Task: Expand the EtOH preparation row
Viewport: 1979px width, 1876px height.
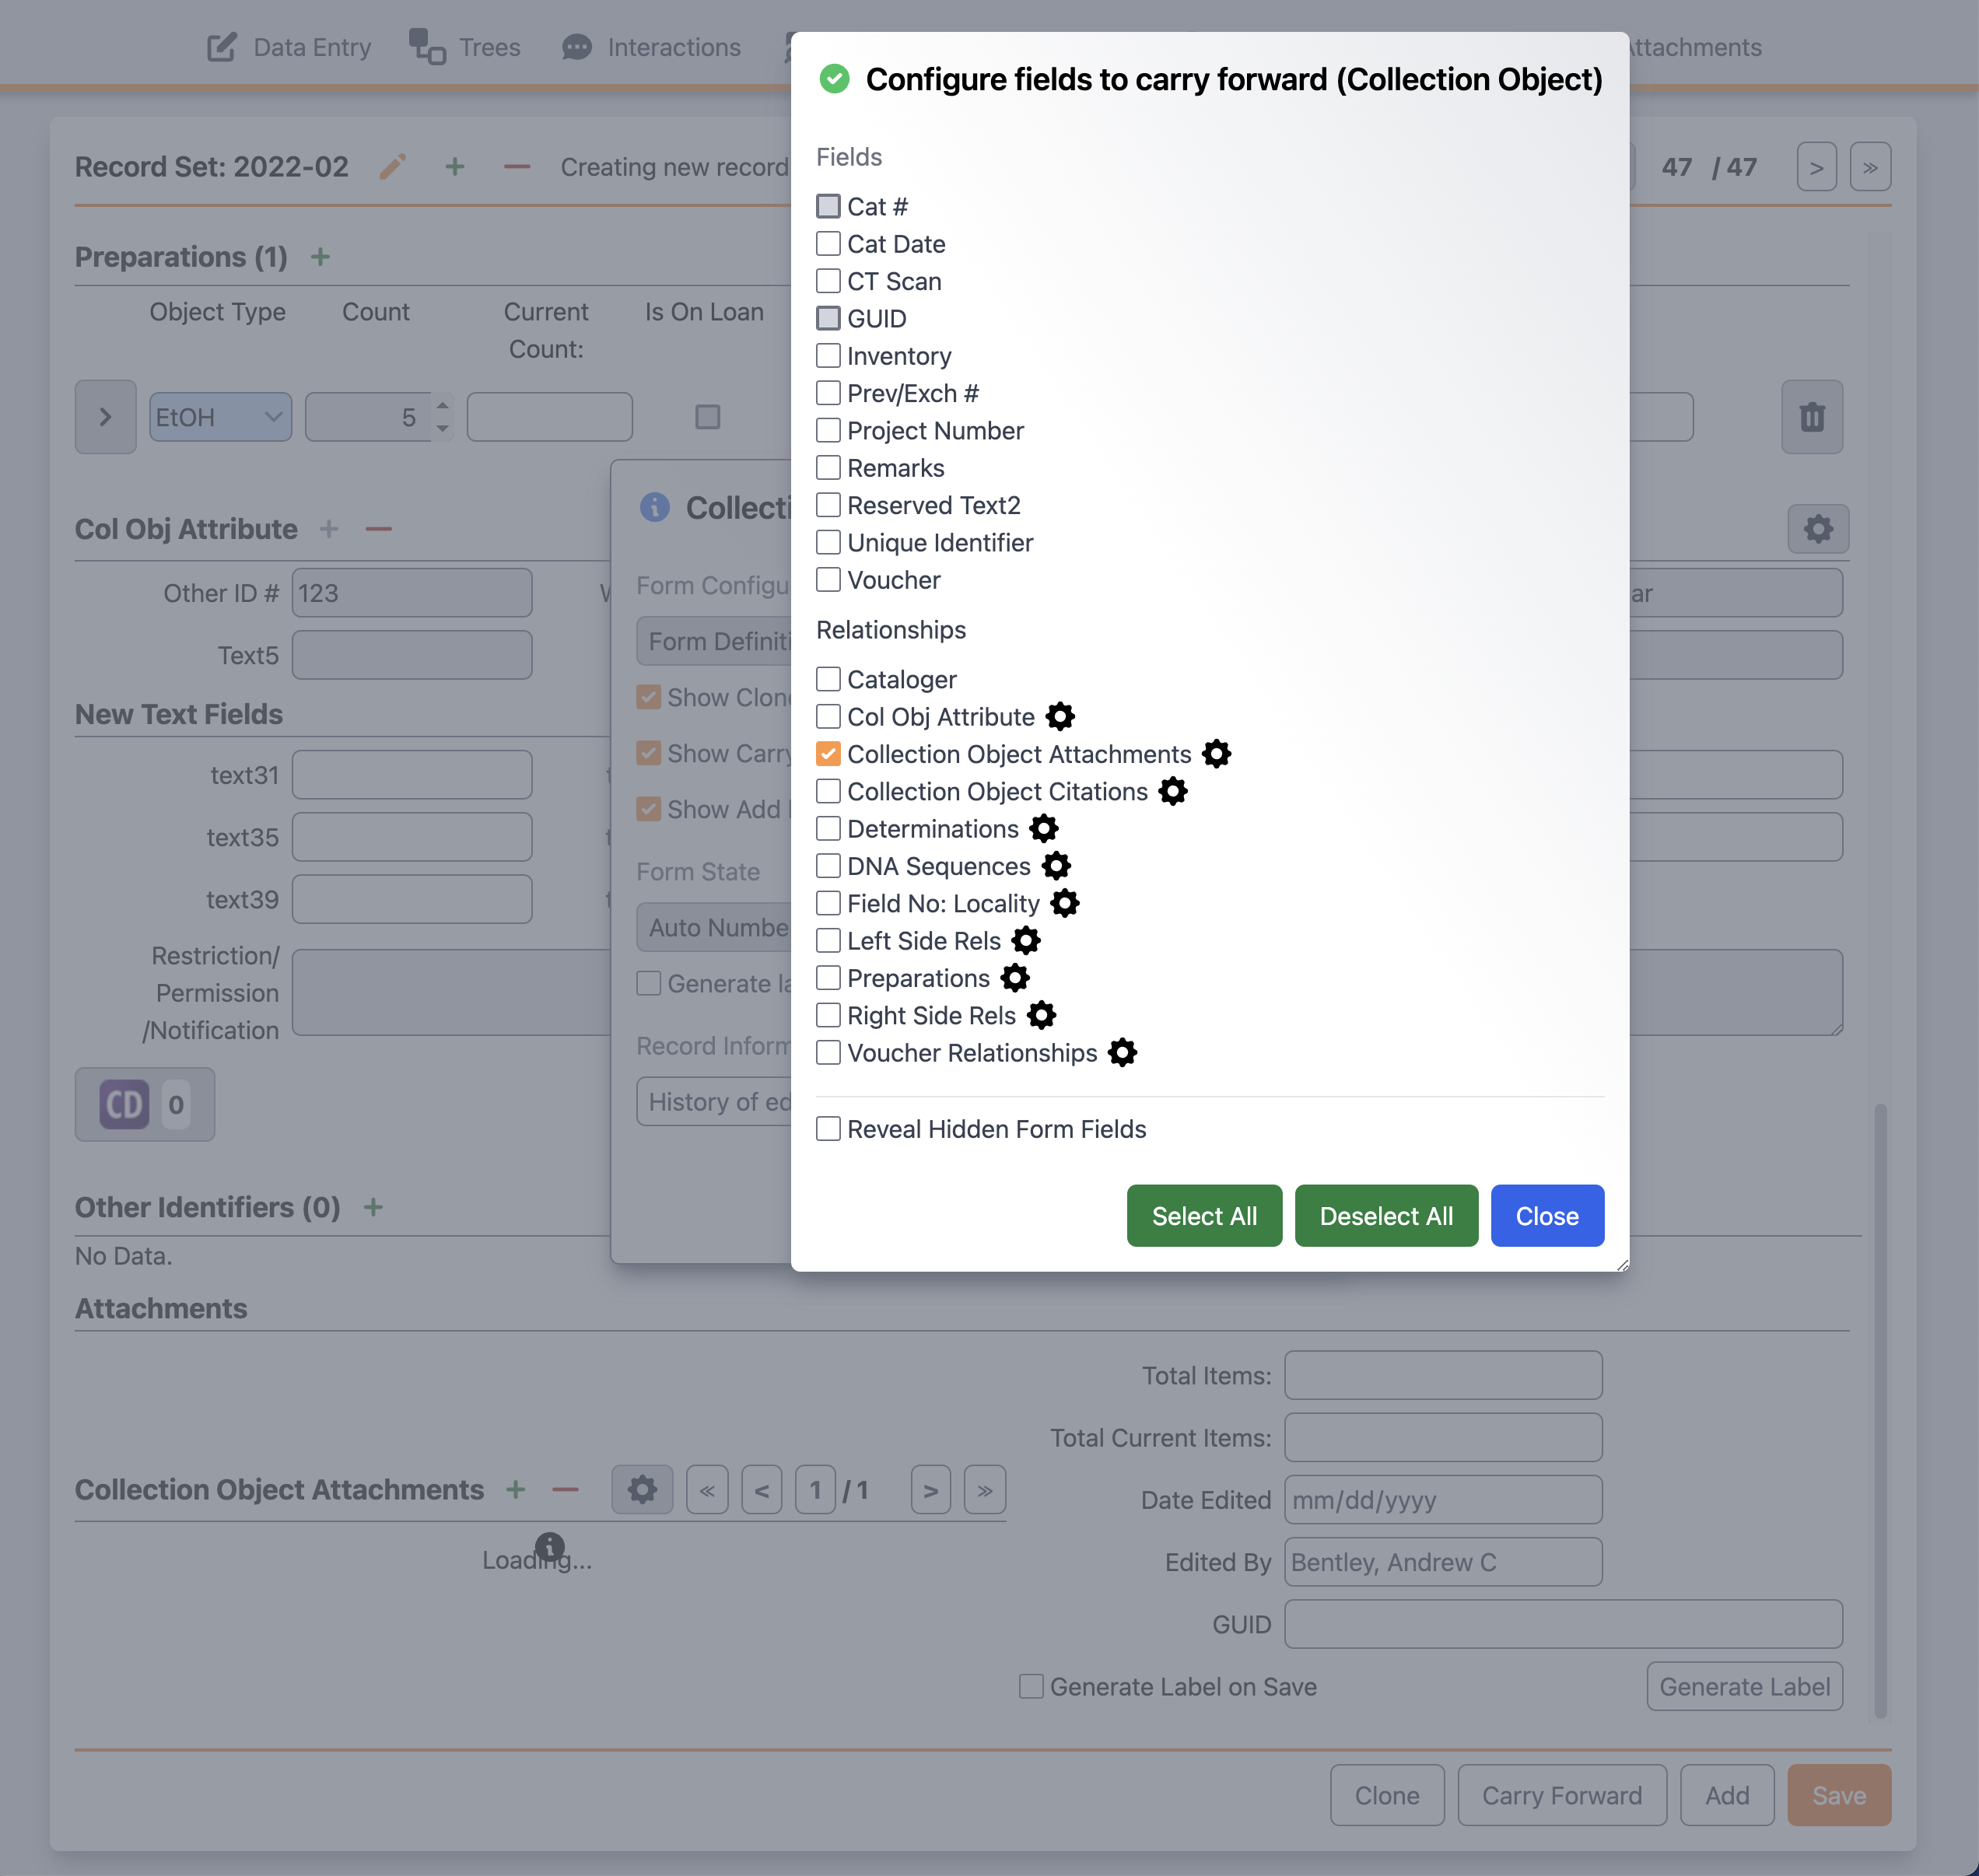Action: [105, 416]
